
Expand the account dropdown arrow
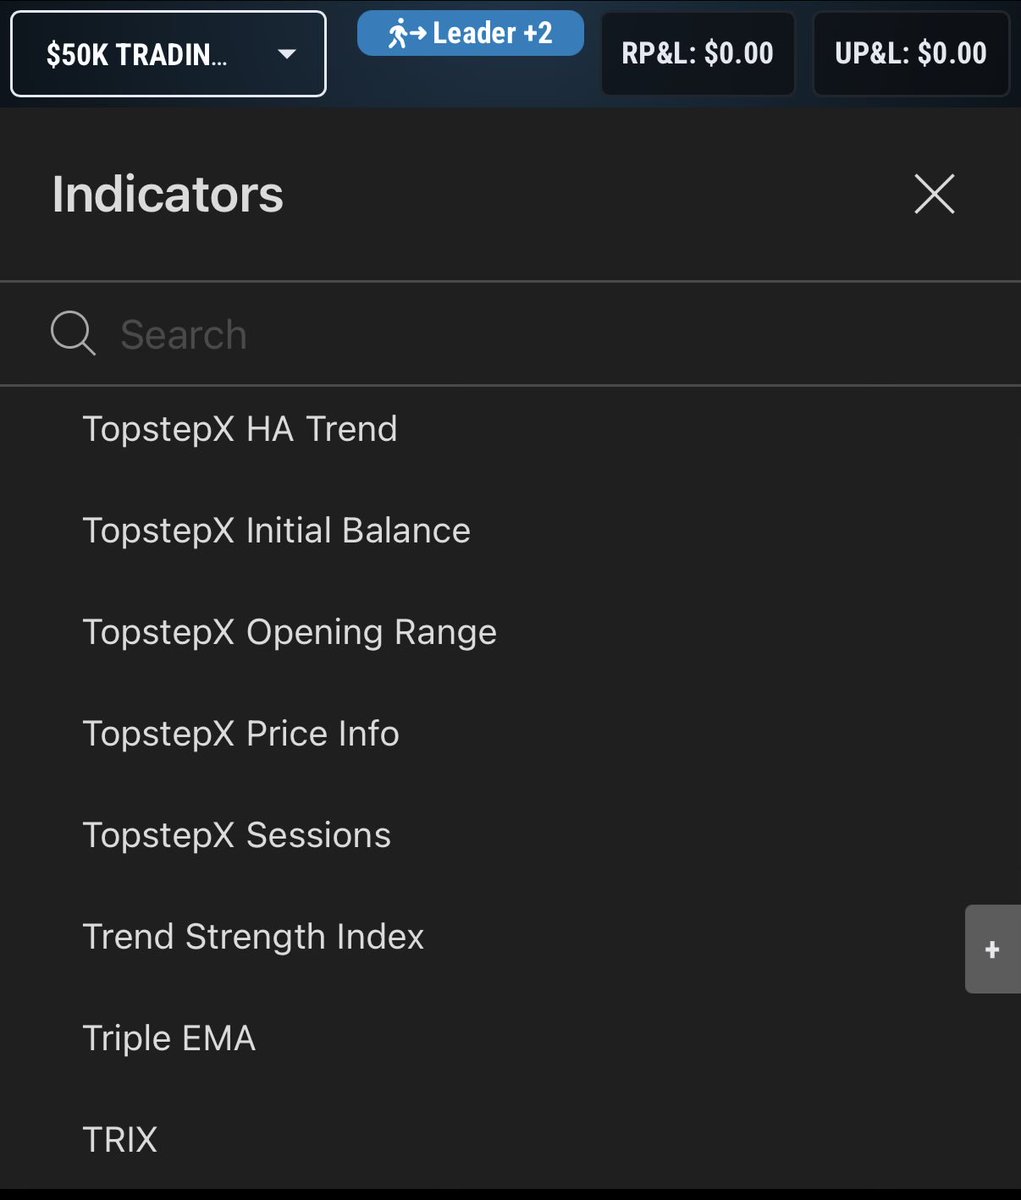pyautogui.click(x=287, y=54)
